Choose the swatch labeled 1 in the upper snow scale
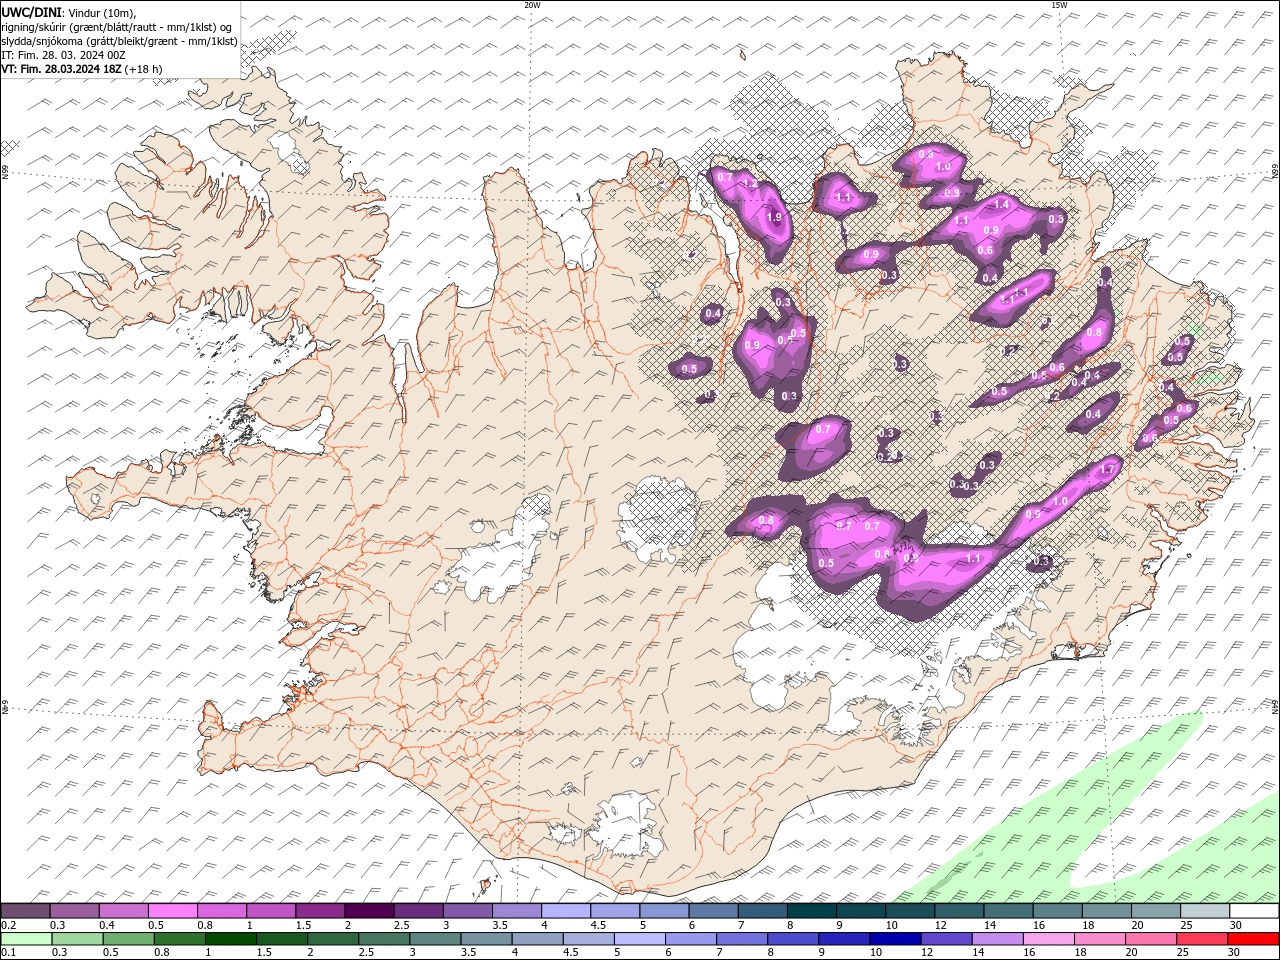Image resolution: width=1280 pixels, height=960 pixels. 270,911
